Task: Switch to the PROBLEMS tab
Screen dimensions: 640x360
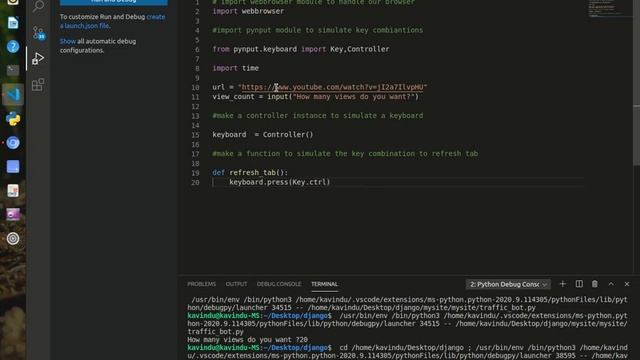Action: pyautogui.click(x=201, y=284)
